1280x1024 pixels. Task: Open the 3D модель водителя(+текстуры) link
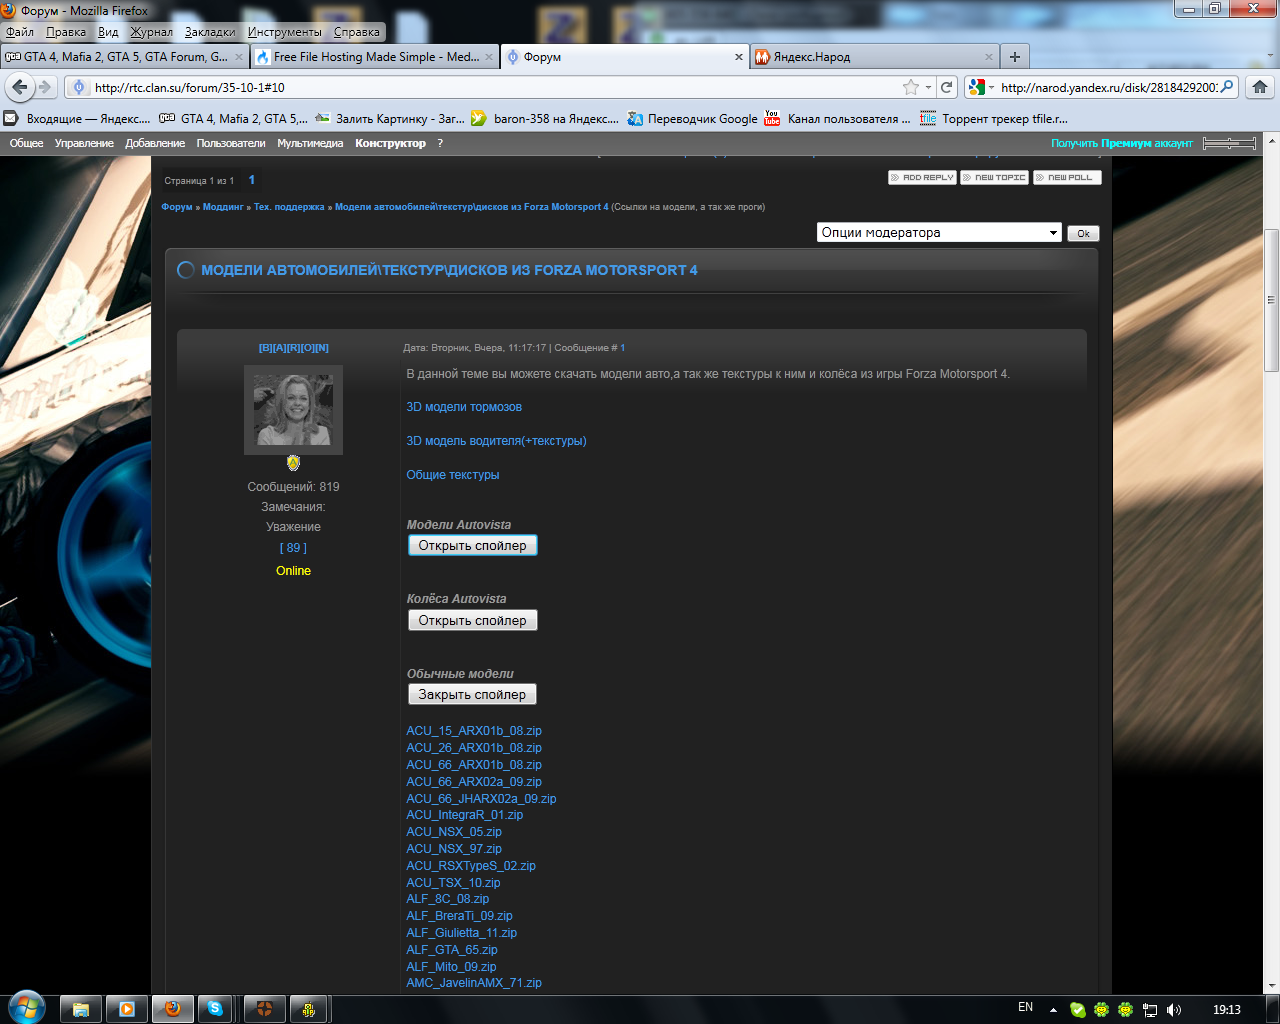[496, 441]
